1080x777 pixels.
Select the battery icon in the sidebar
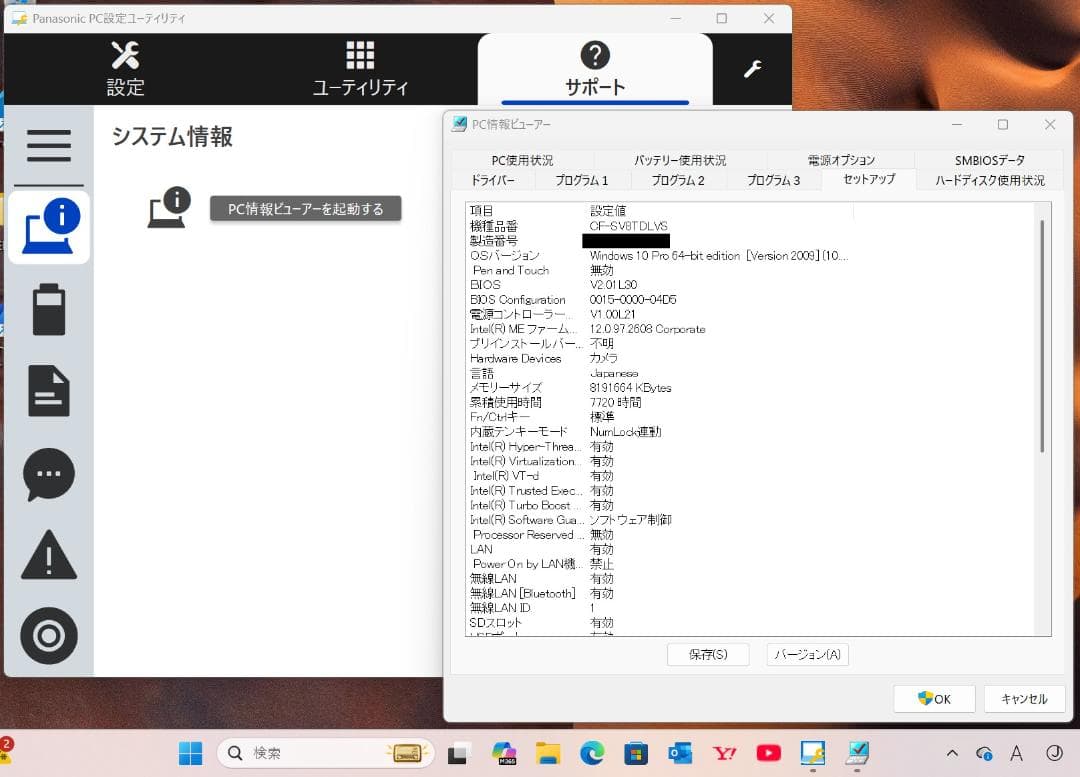tap(48, 309)
